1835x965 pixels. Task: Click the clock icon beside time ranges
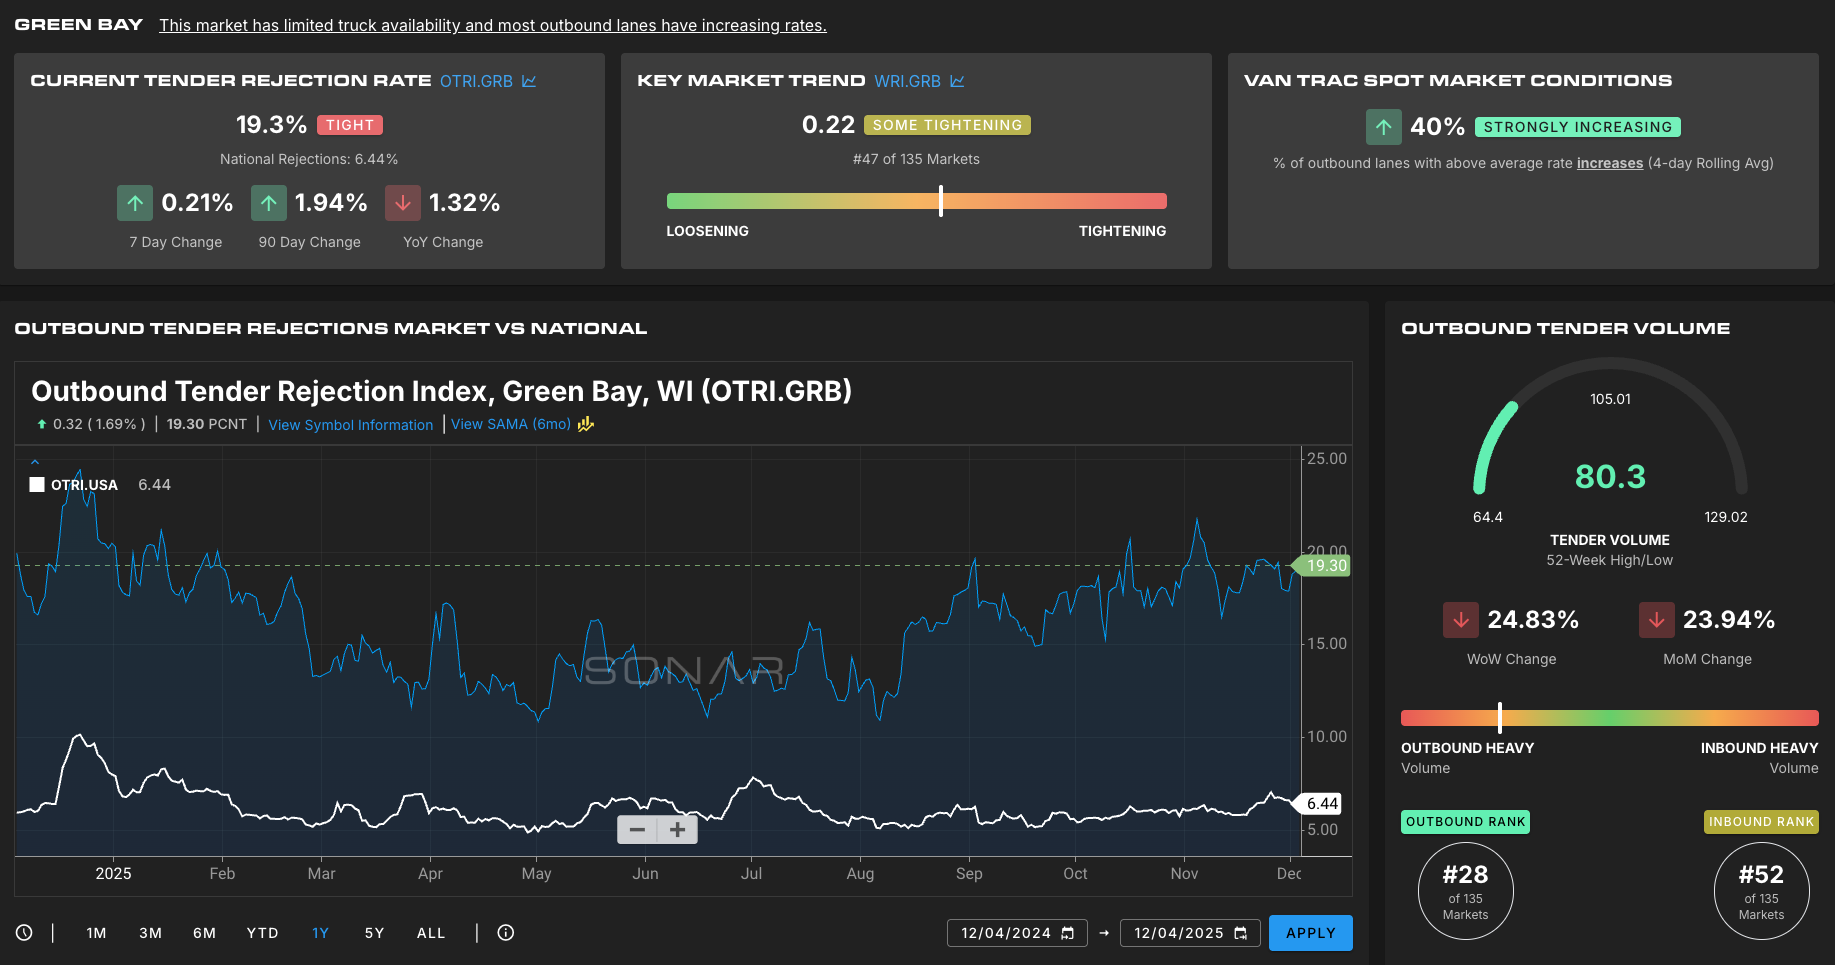click(x=24, y=933)
